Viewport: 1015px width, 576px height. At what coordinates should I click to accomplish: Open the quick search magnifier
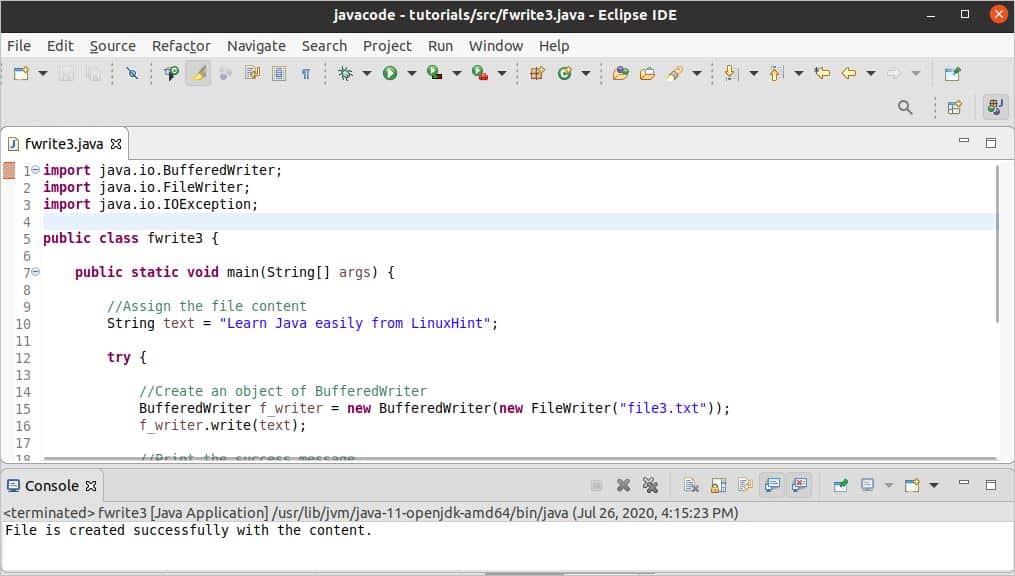click(903, 107)
